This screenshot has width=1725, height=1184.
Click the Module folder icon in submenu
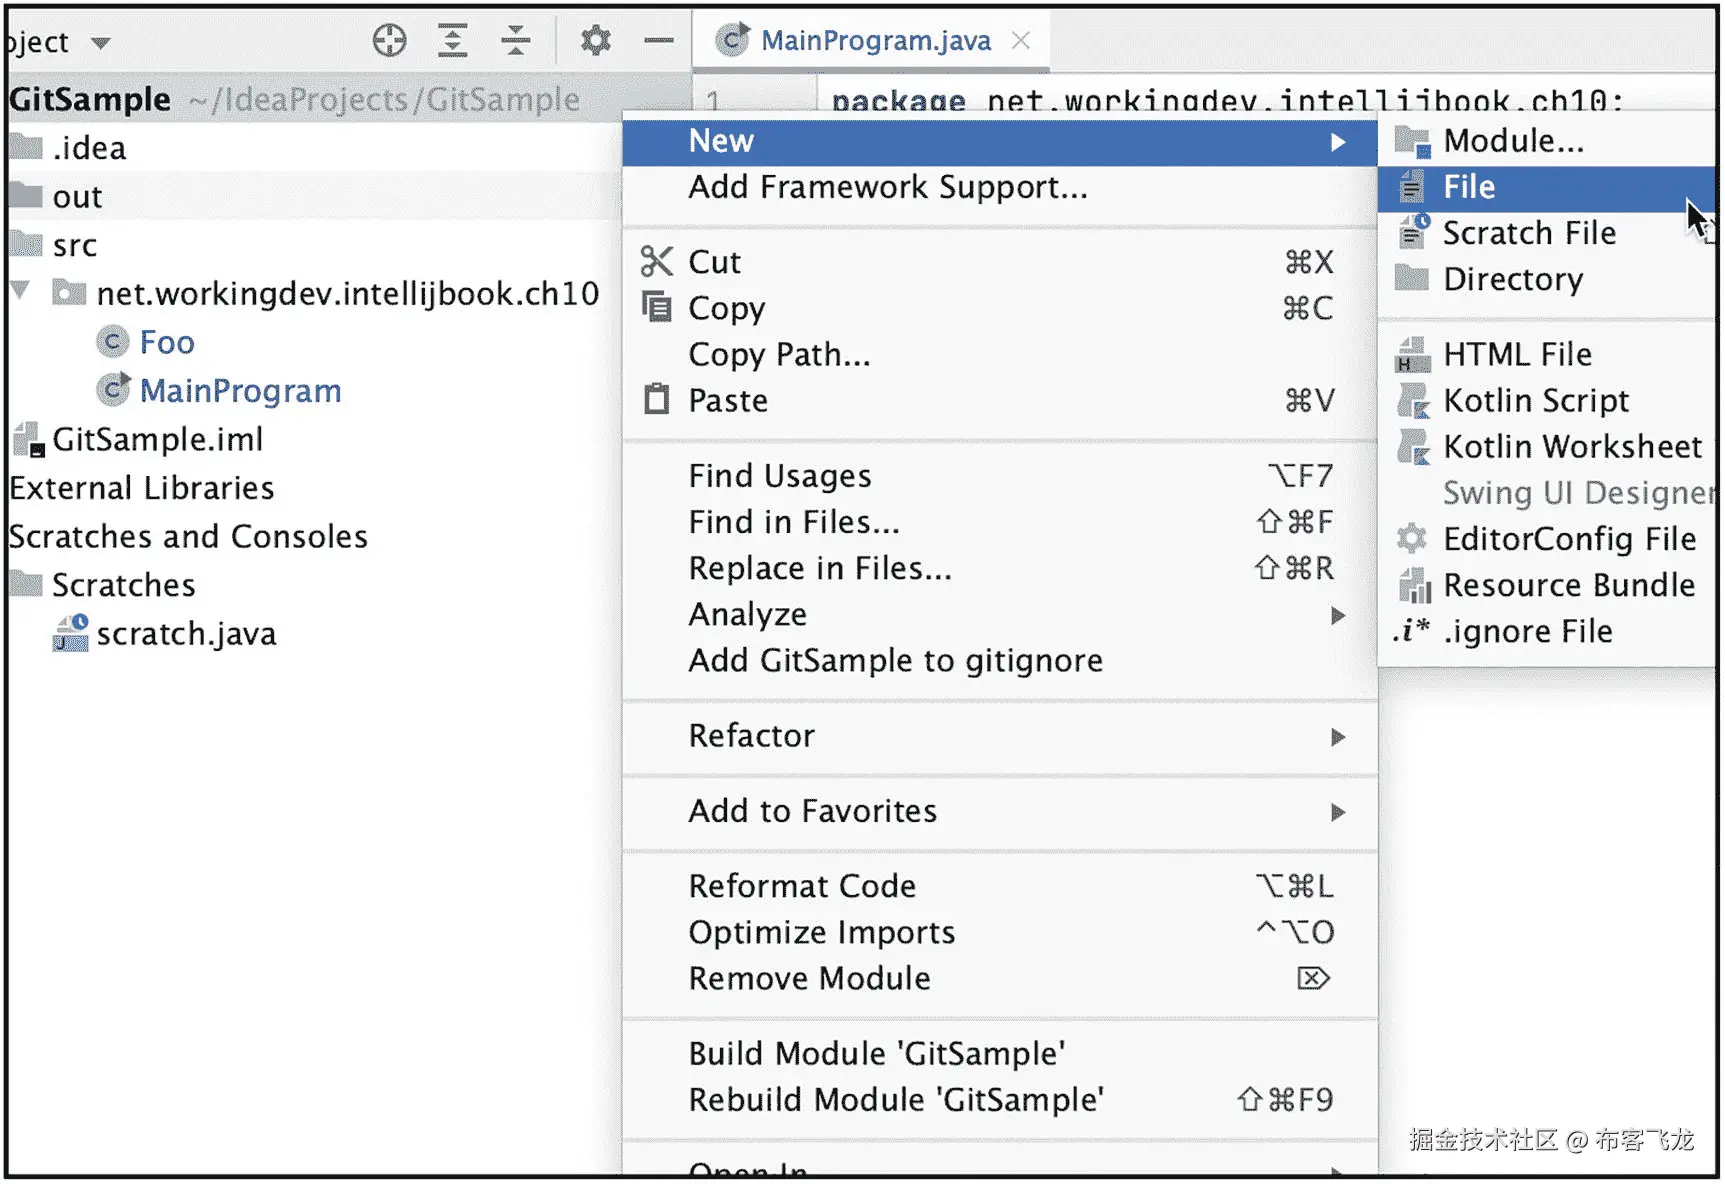click(1412, 141)
